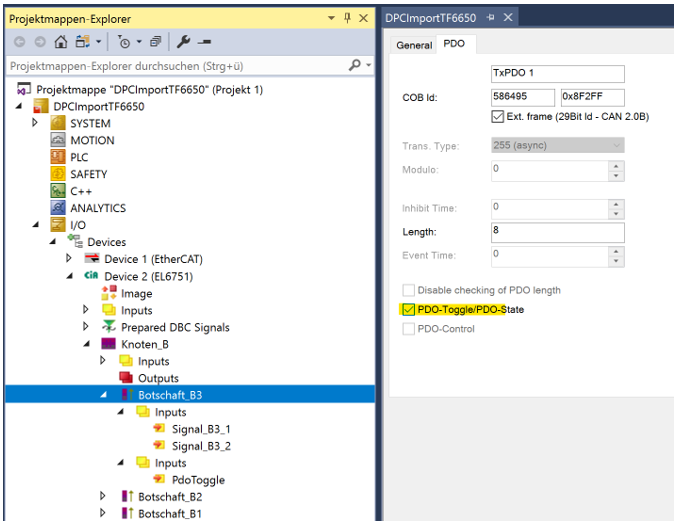This screenshot has width=681, height=527.
Task: Switch to the General tab
Action: click(x=414, y=45)
